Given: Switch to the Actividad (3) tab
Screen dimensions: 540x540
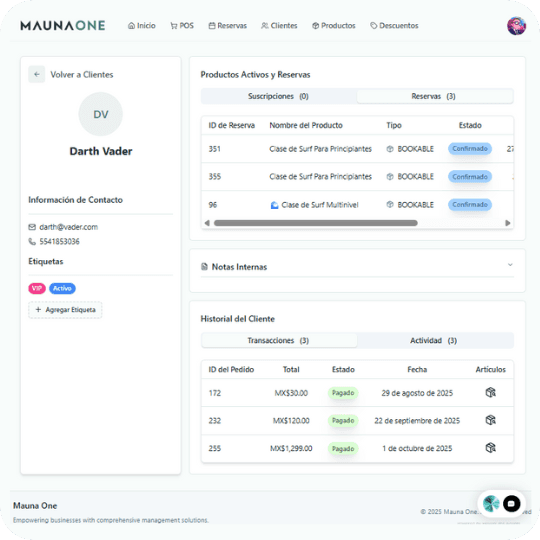Looking at the screenshot, I should (435, 340).
